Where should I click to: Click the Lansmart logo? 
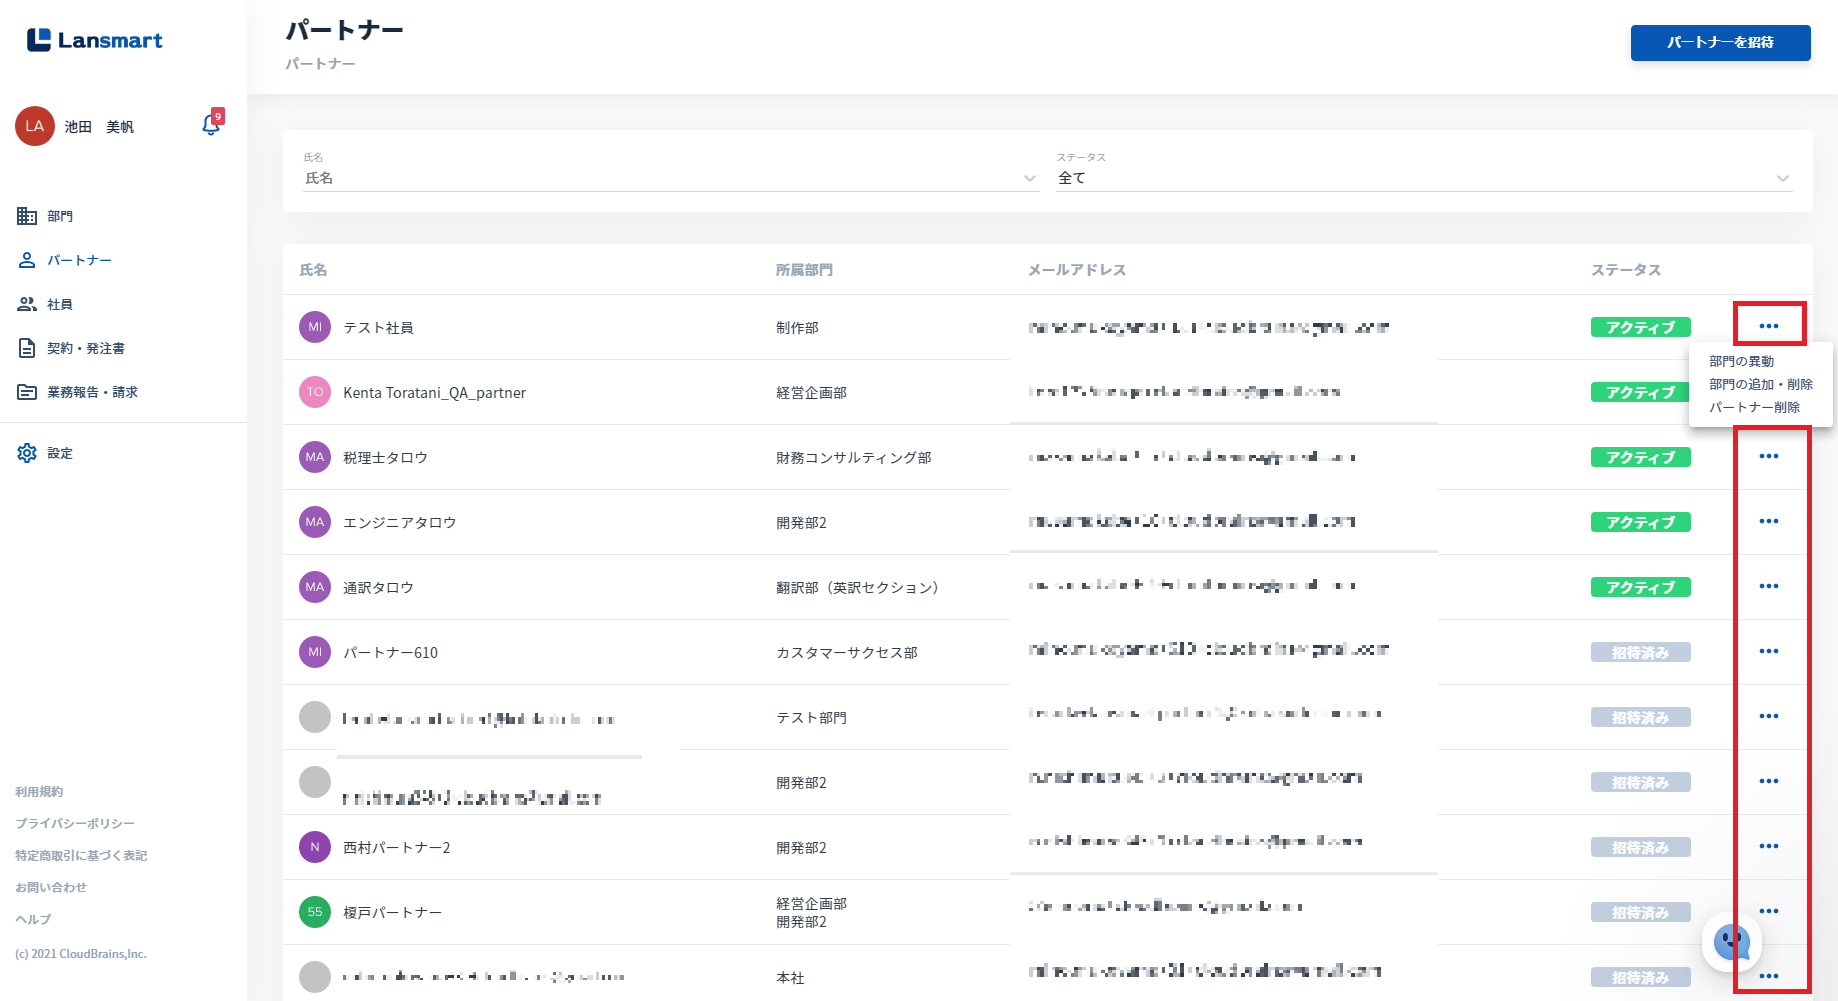(x=94, y=40)
